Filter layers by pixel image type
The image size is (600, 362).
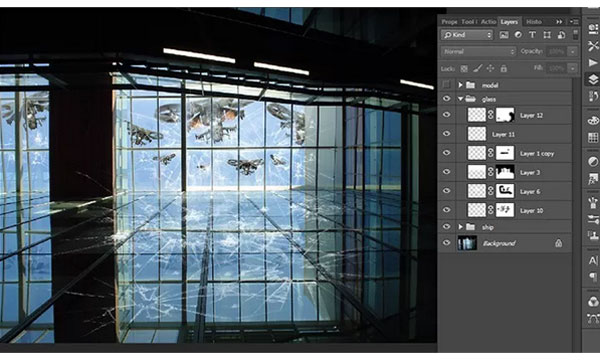coord(504,35)
